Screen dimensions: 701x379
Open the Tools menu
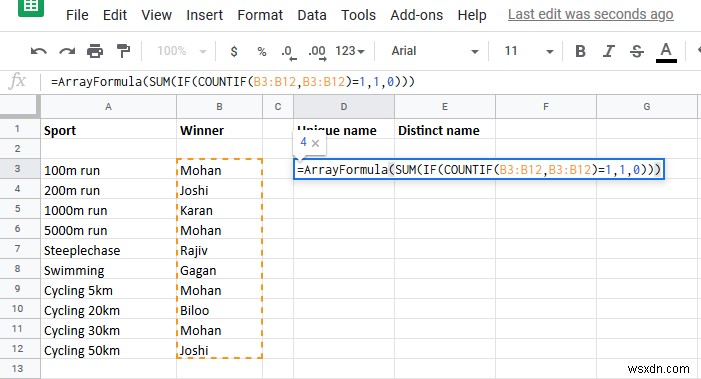tap(359, 15)
